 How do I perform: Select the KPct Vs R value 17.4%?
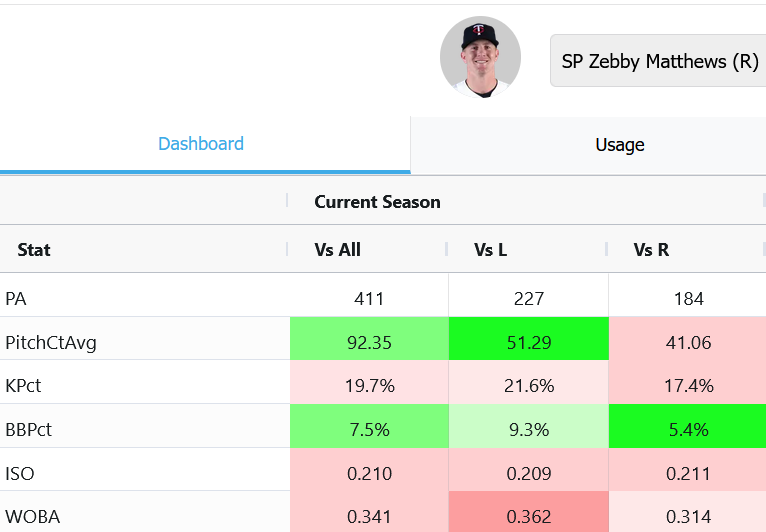click(687, 386)
